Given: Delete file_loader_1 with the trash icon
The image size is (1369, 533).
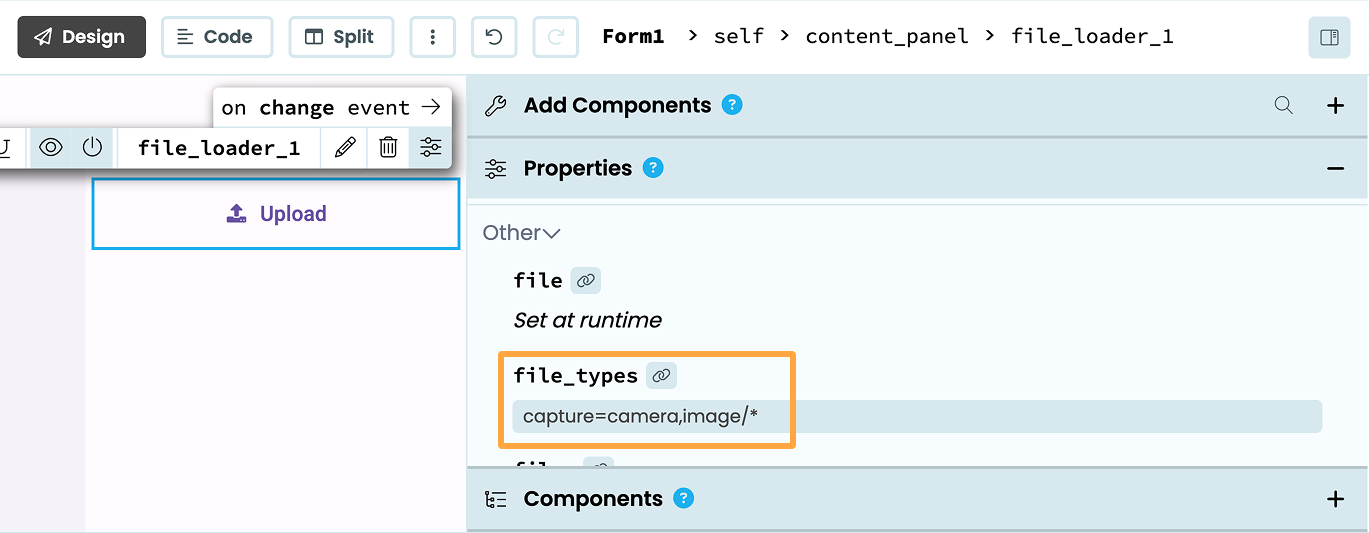Looking at the screenshot, I should (x=388, y=148).
